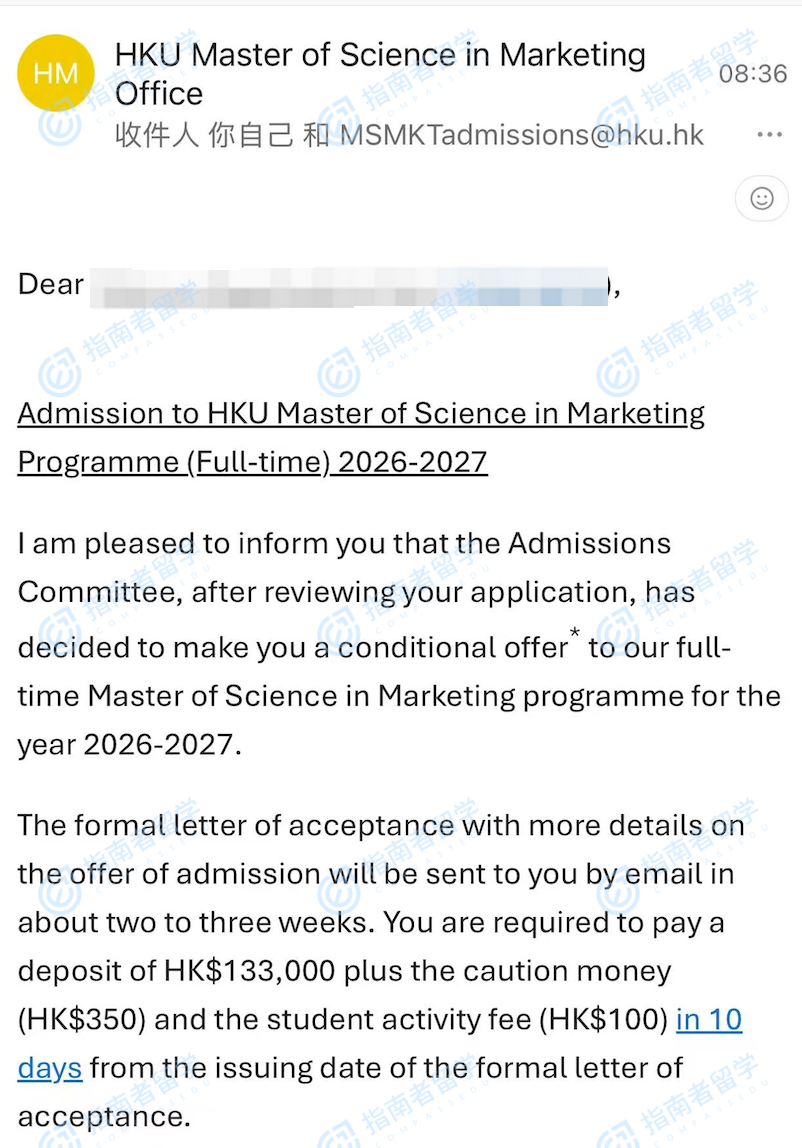The height and width of the screenshot is (1148, 802).
Task: Click "Programme (Full-time) 2026-2027" heading line
Action: pyautogui.click(x=252, y=462)
